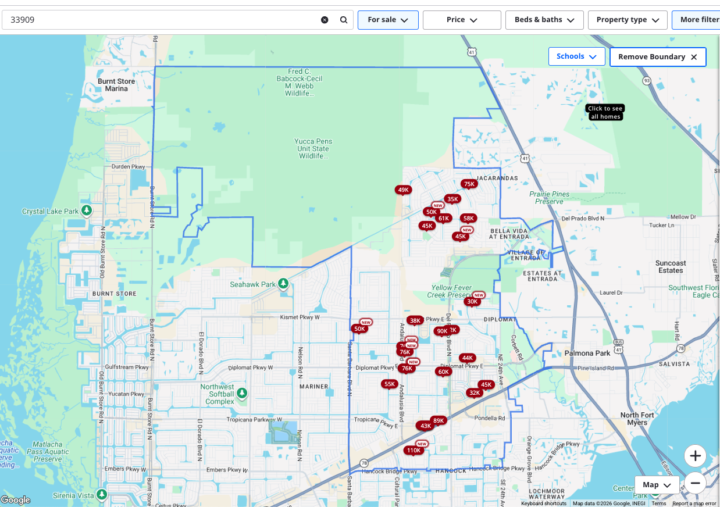
Task: Select the Seahawk Park marker icon
Action: [x=283, y=284]
